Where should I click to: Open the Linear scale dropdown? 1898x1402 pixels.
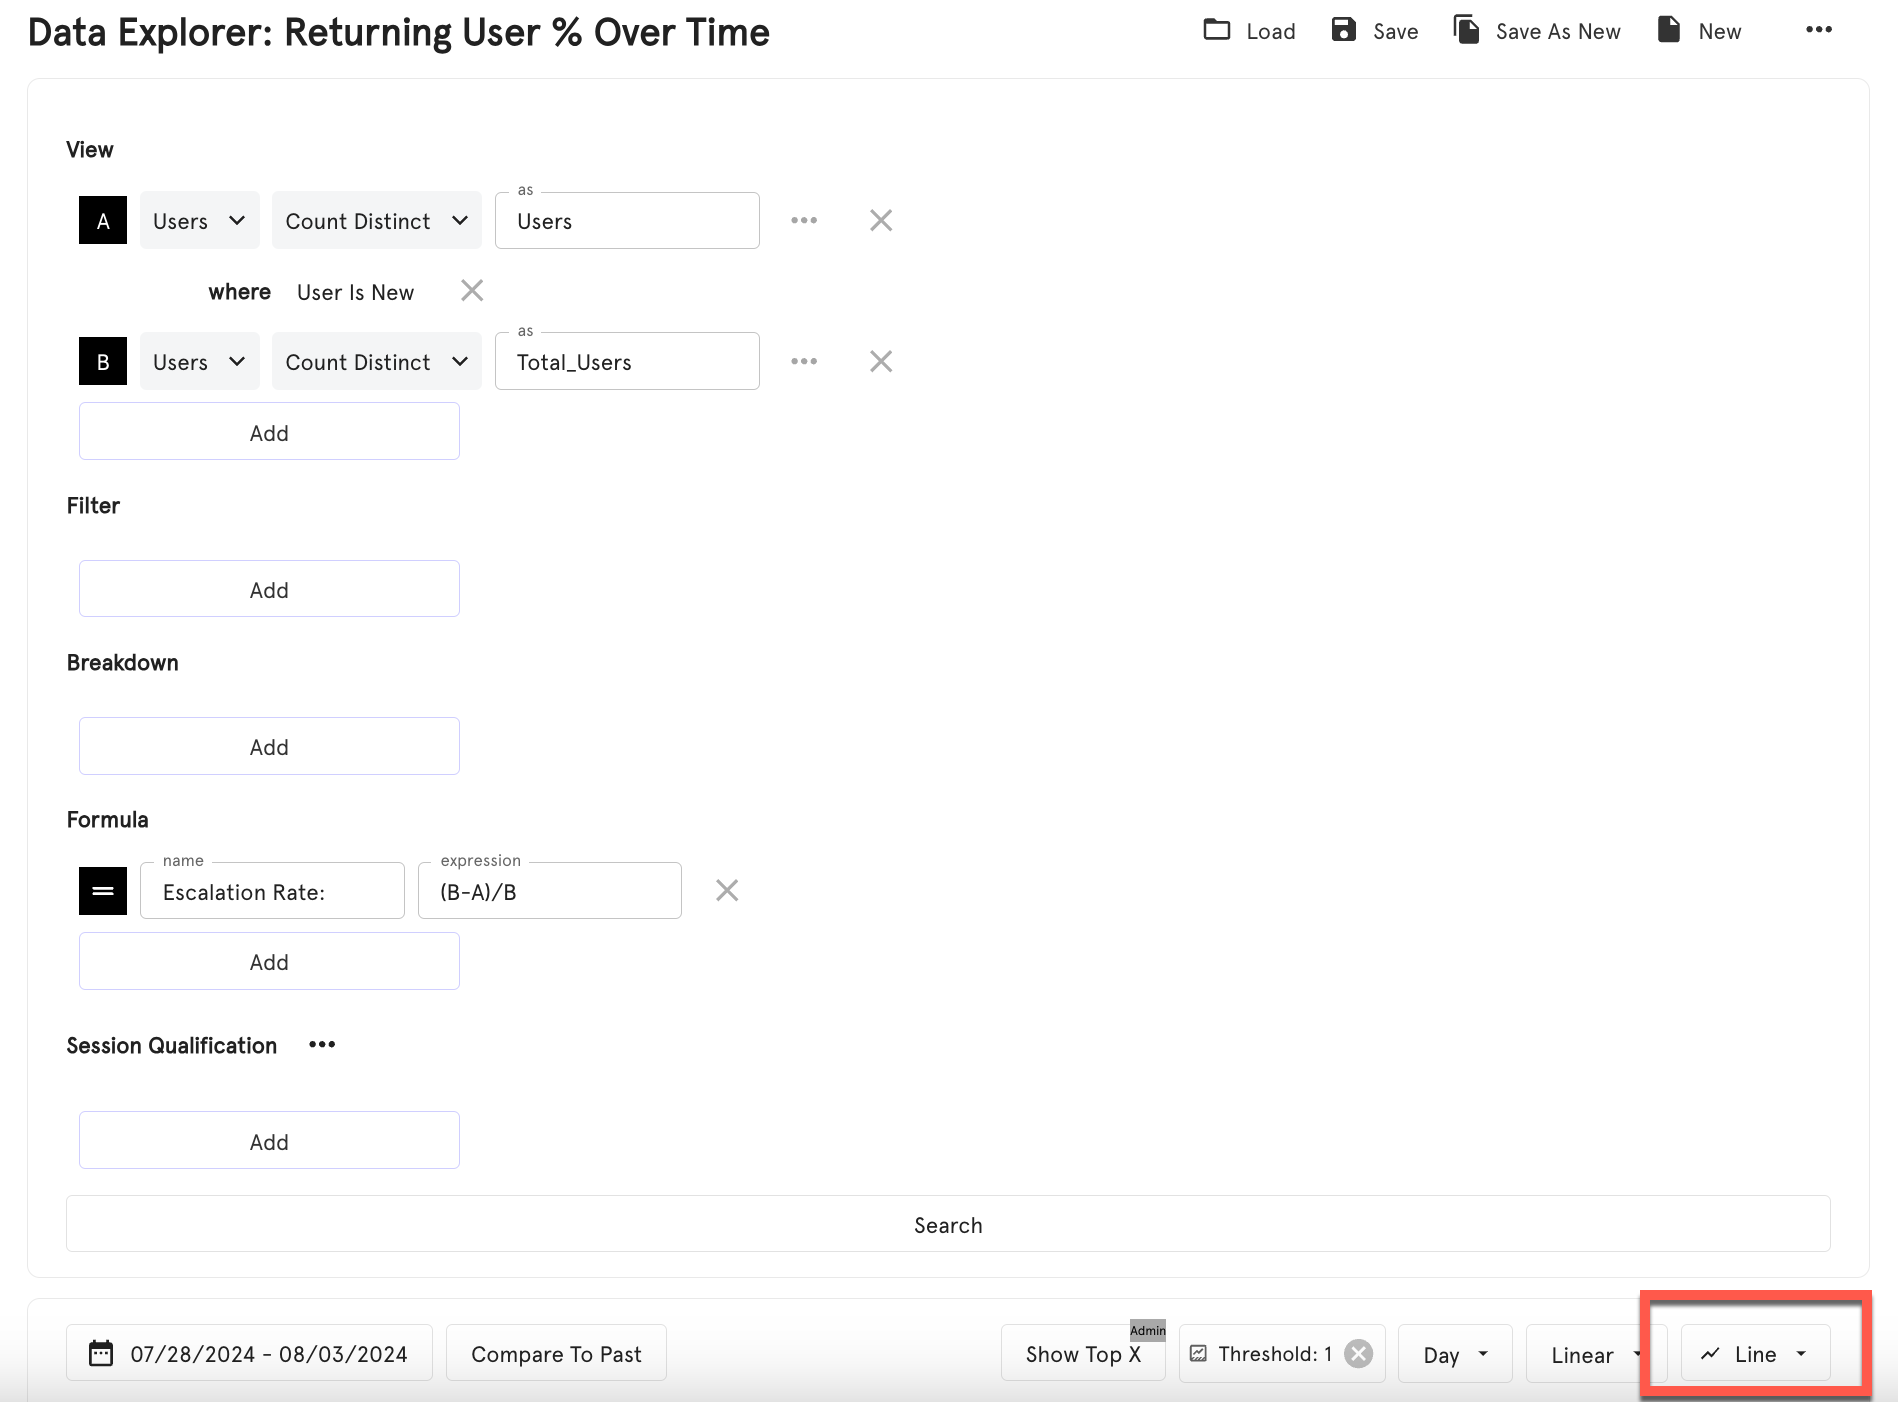pos(1595,1354)
